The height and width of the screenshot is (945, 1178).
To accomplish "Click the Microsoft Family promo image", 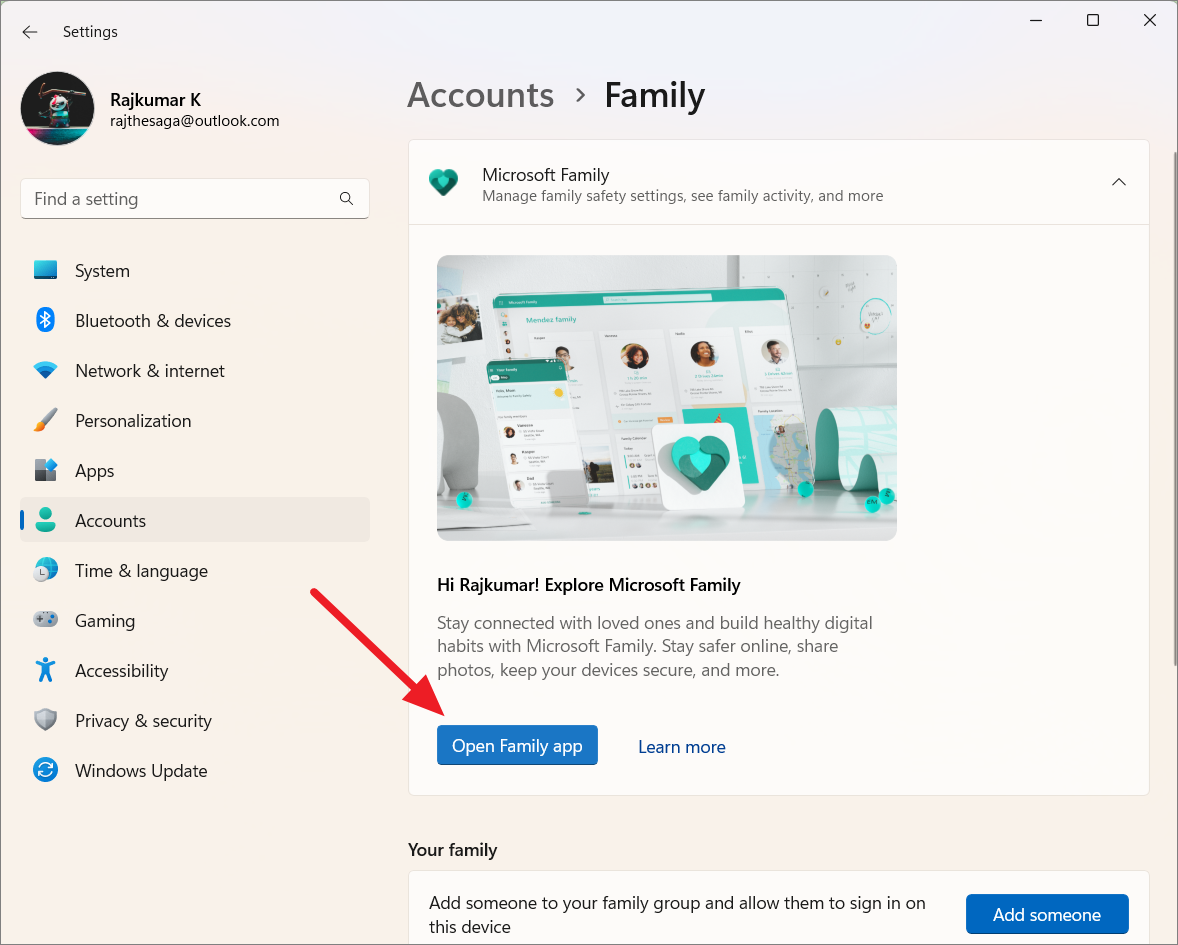I will (666, 397).
